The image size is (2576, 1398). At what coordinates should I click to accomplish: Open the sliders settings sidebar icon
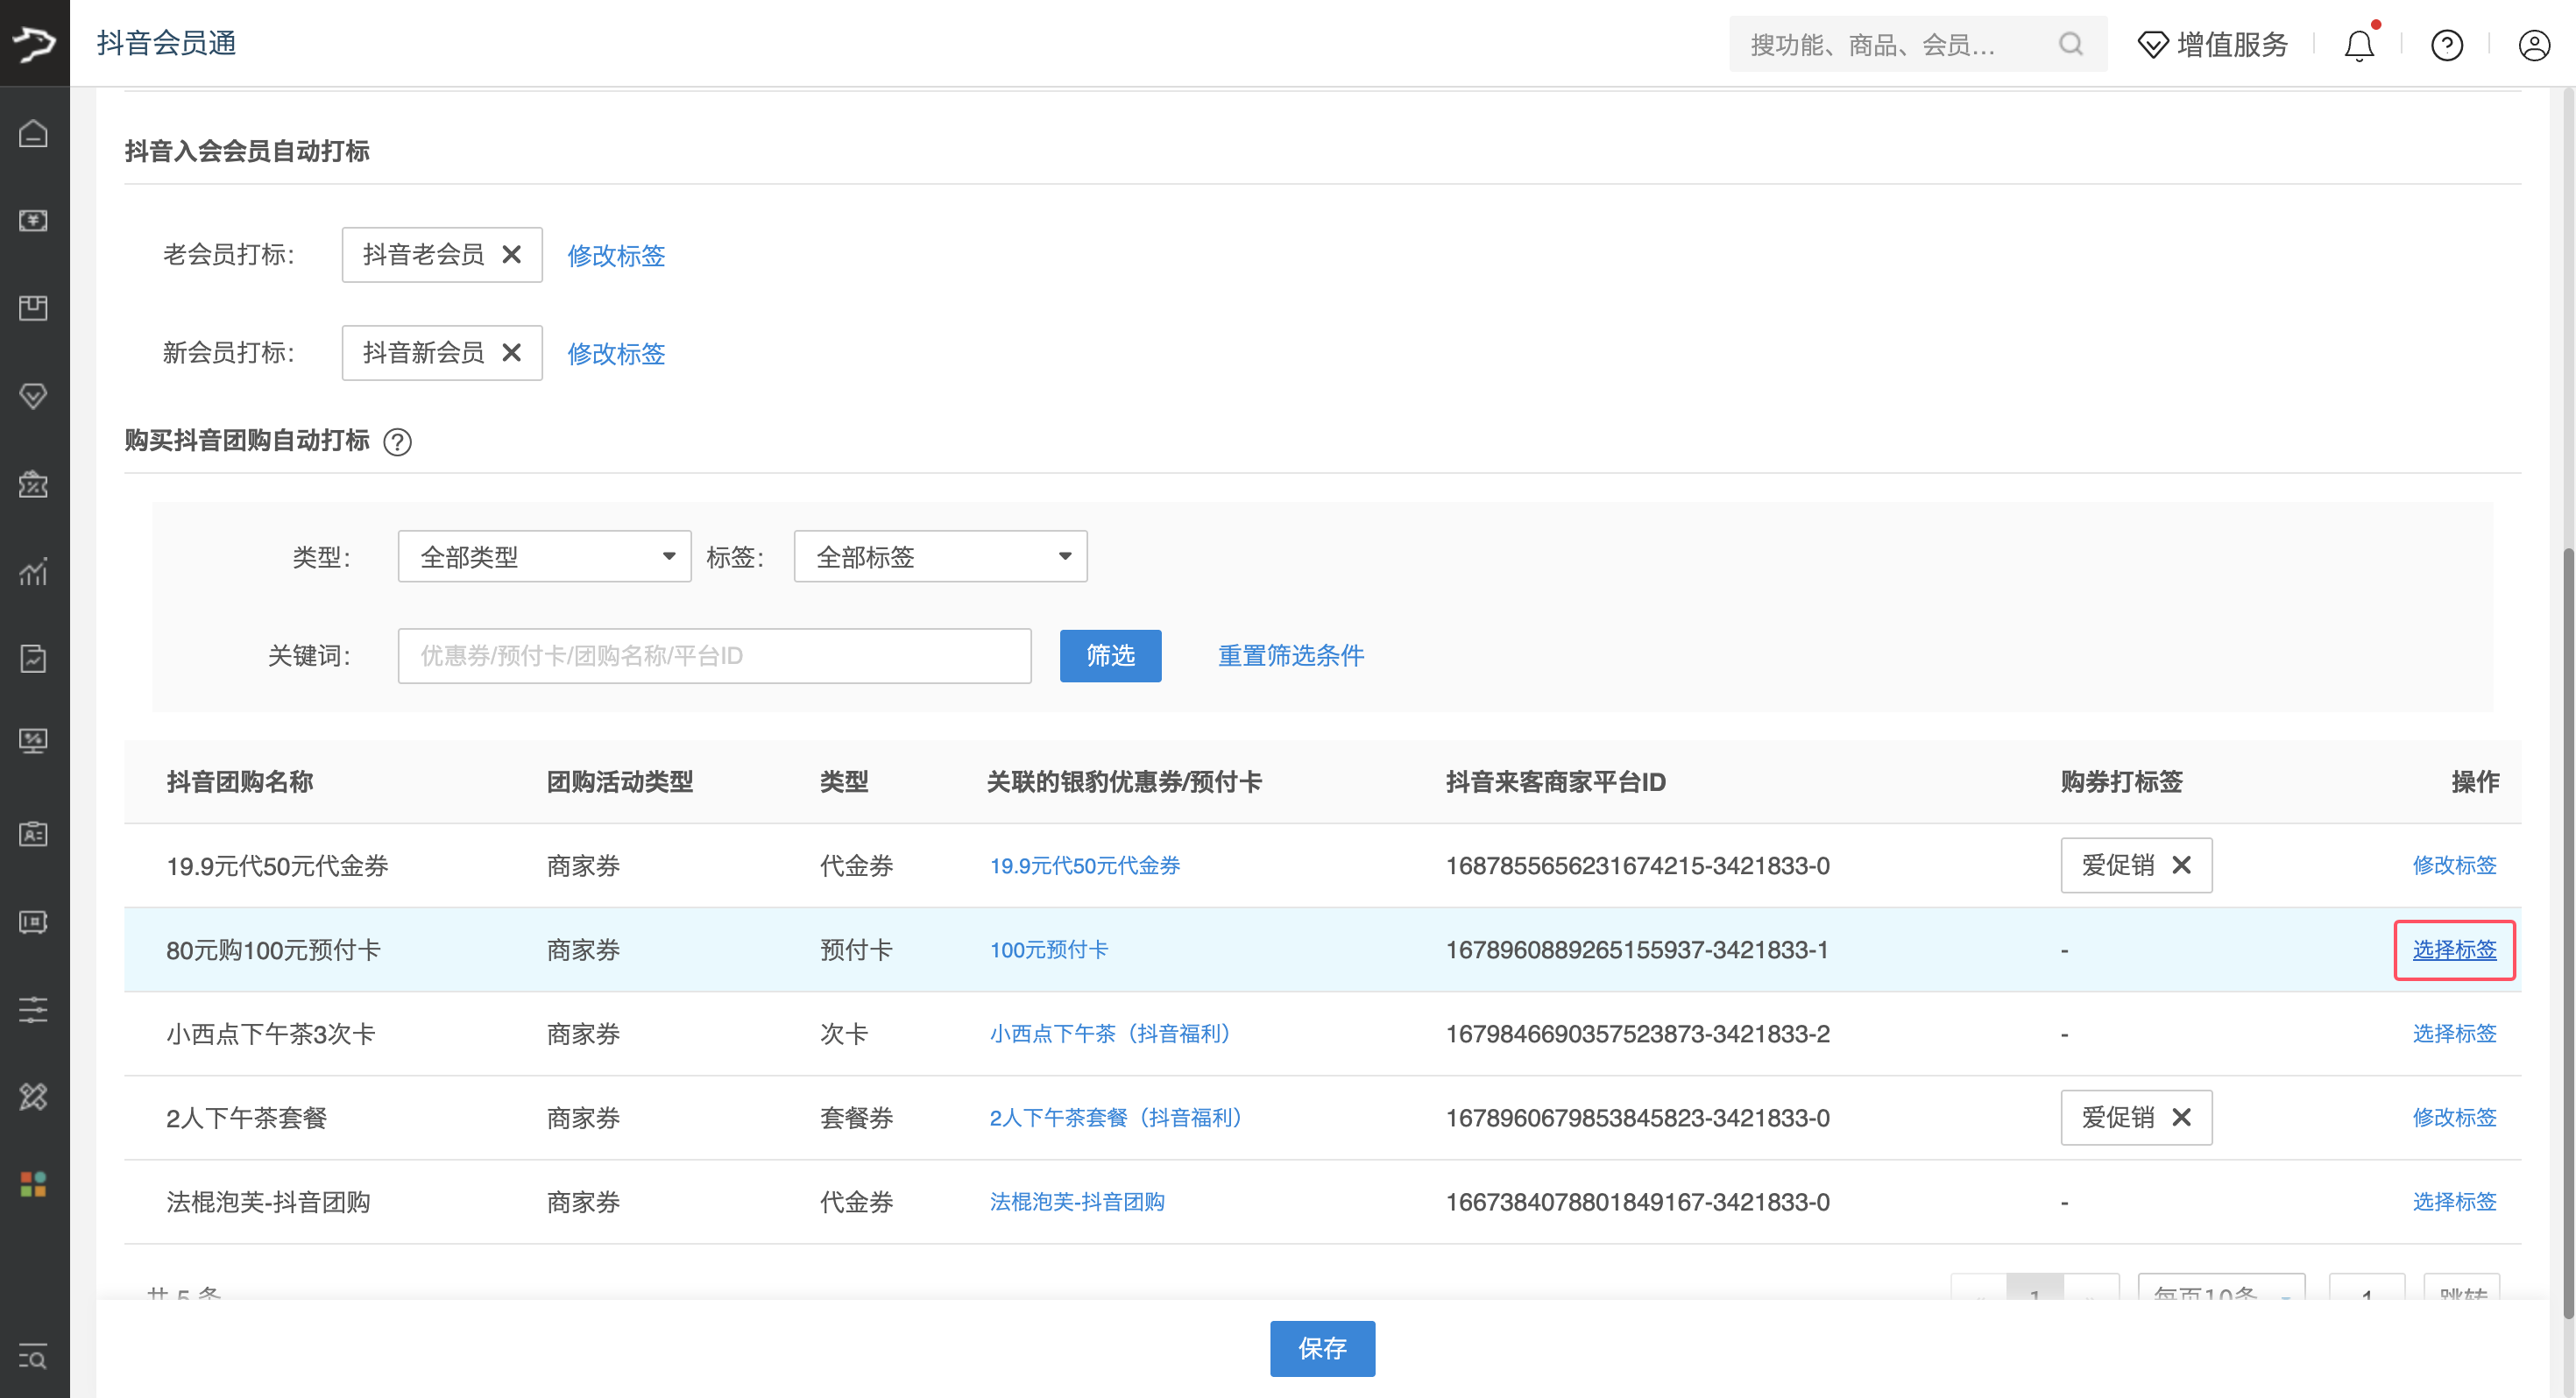(x=33, y=1009)
